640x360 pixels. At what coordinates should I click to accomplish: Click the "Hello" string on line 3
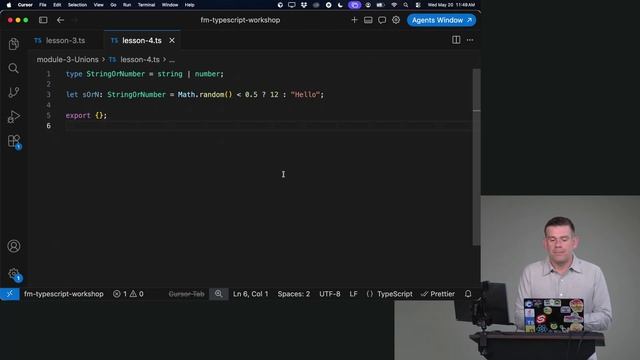pos(305,95)
